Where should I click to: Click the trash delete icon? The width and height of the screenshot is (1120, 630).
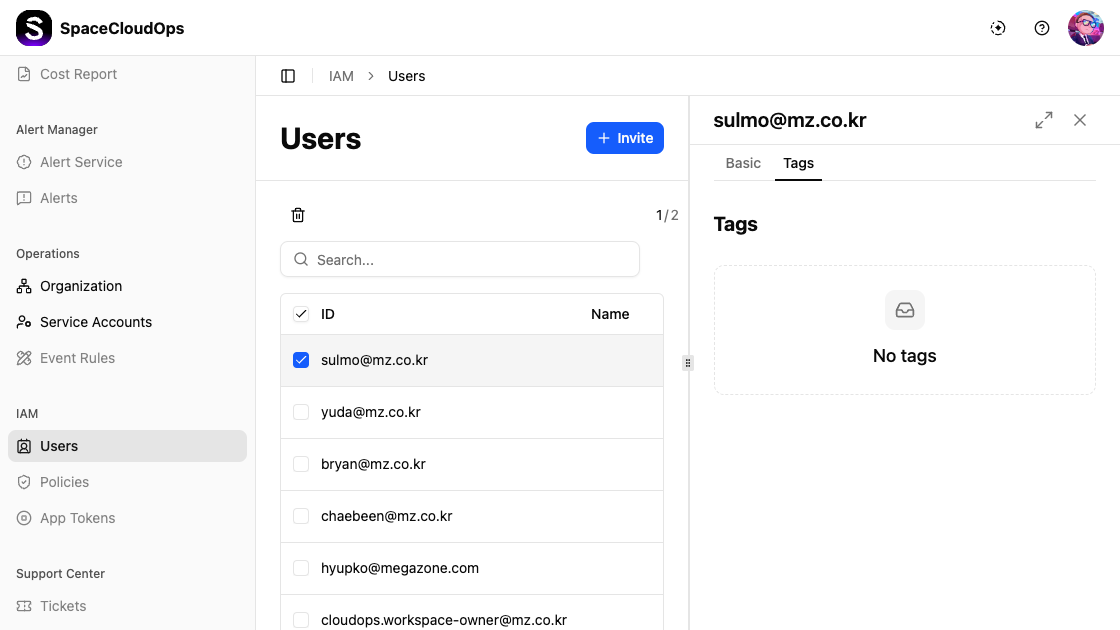tap(298, 215)
